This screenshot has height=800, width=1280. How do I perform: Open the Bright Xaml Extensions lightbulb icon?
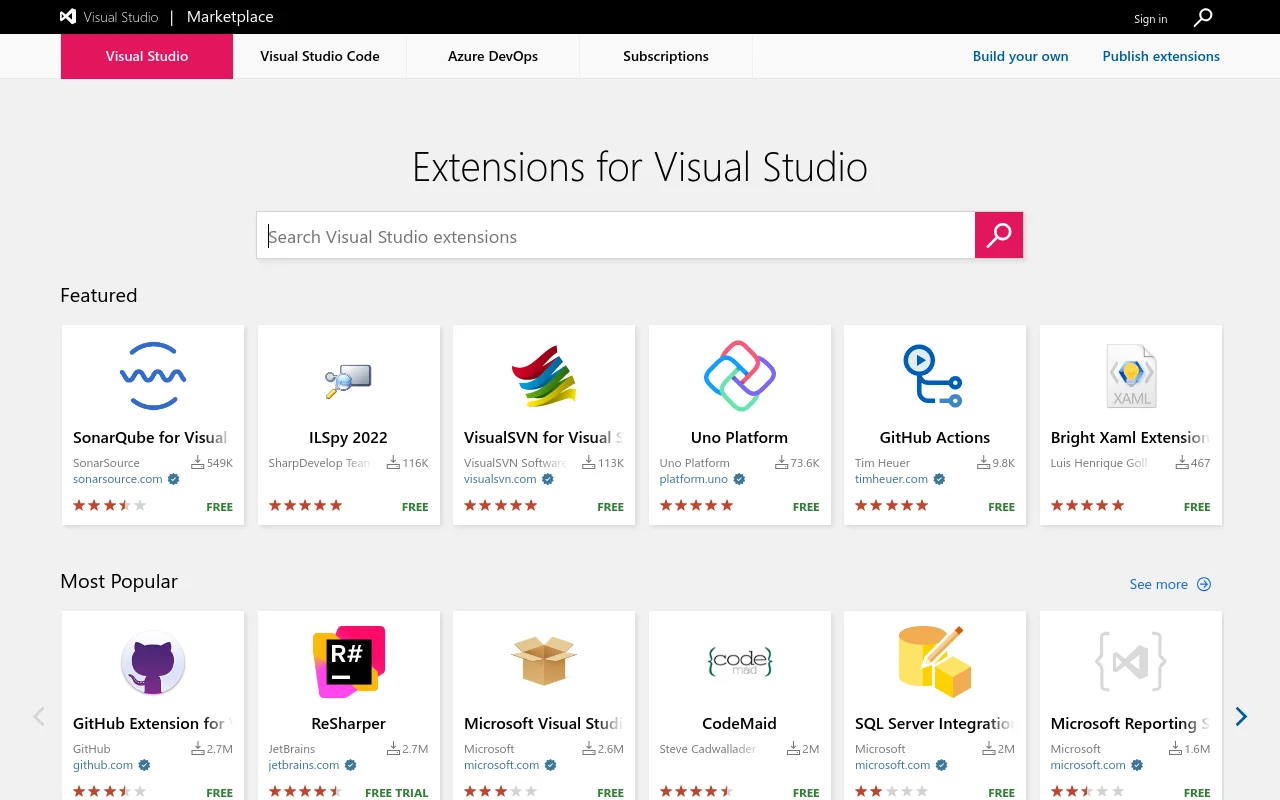[1130, 376]
